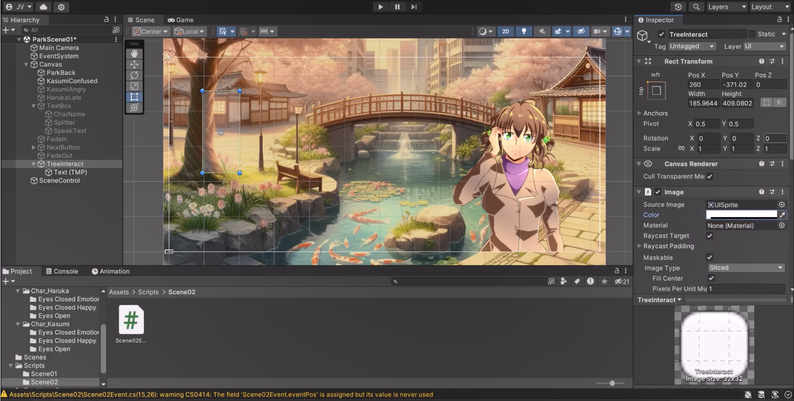The width and height of the screenshot is (794, 401).
Task: Expand the Anchors section
Action: click(x=640, y=113)
